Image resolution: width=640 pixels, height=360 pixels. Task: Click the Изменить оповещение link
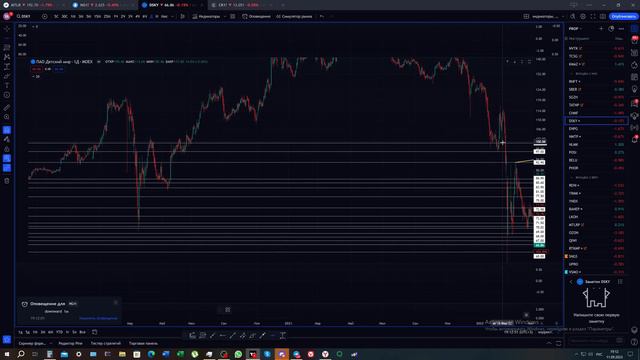click(98, 318)
